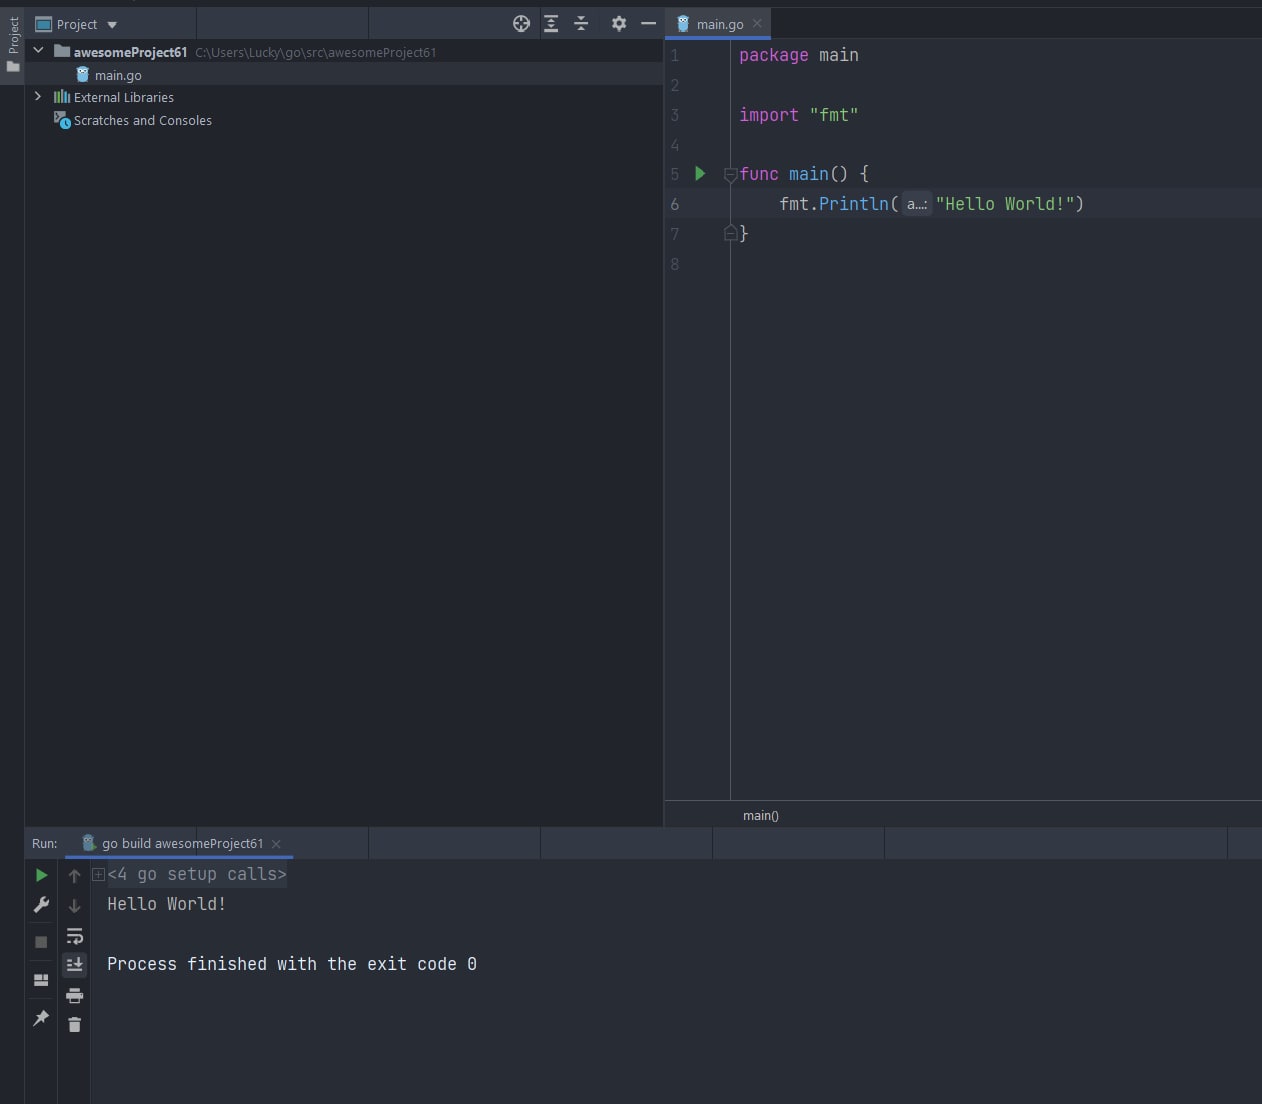Click the print console output icon
Image resolution: width=1262 pixels, height=1104 pixels.
click(74, 995)
